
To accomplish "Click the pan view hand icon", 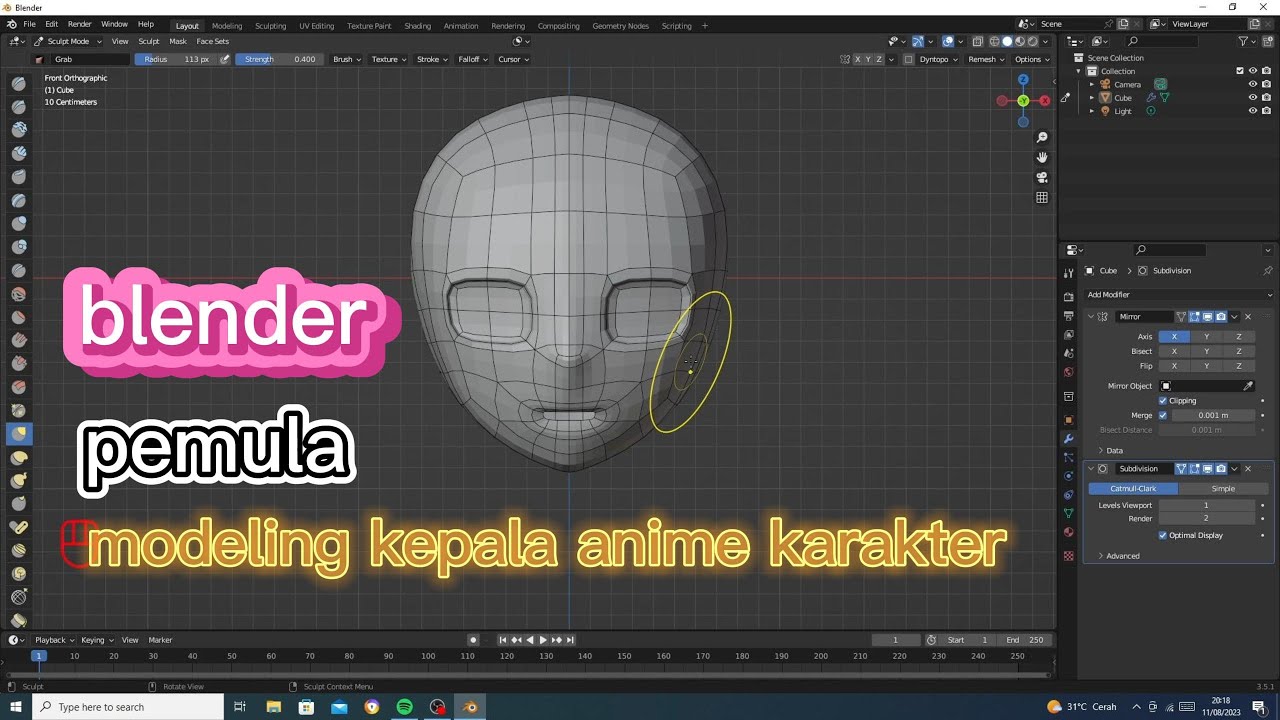I will coord(1042,157).
